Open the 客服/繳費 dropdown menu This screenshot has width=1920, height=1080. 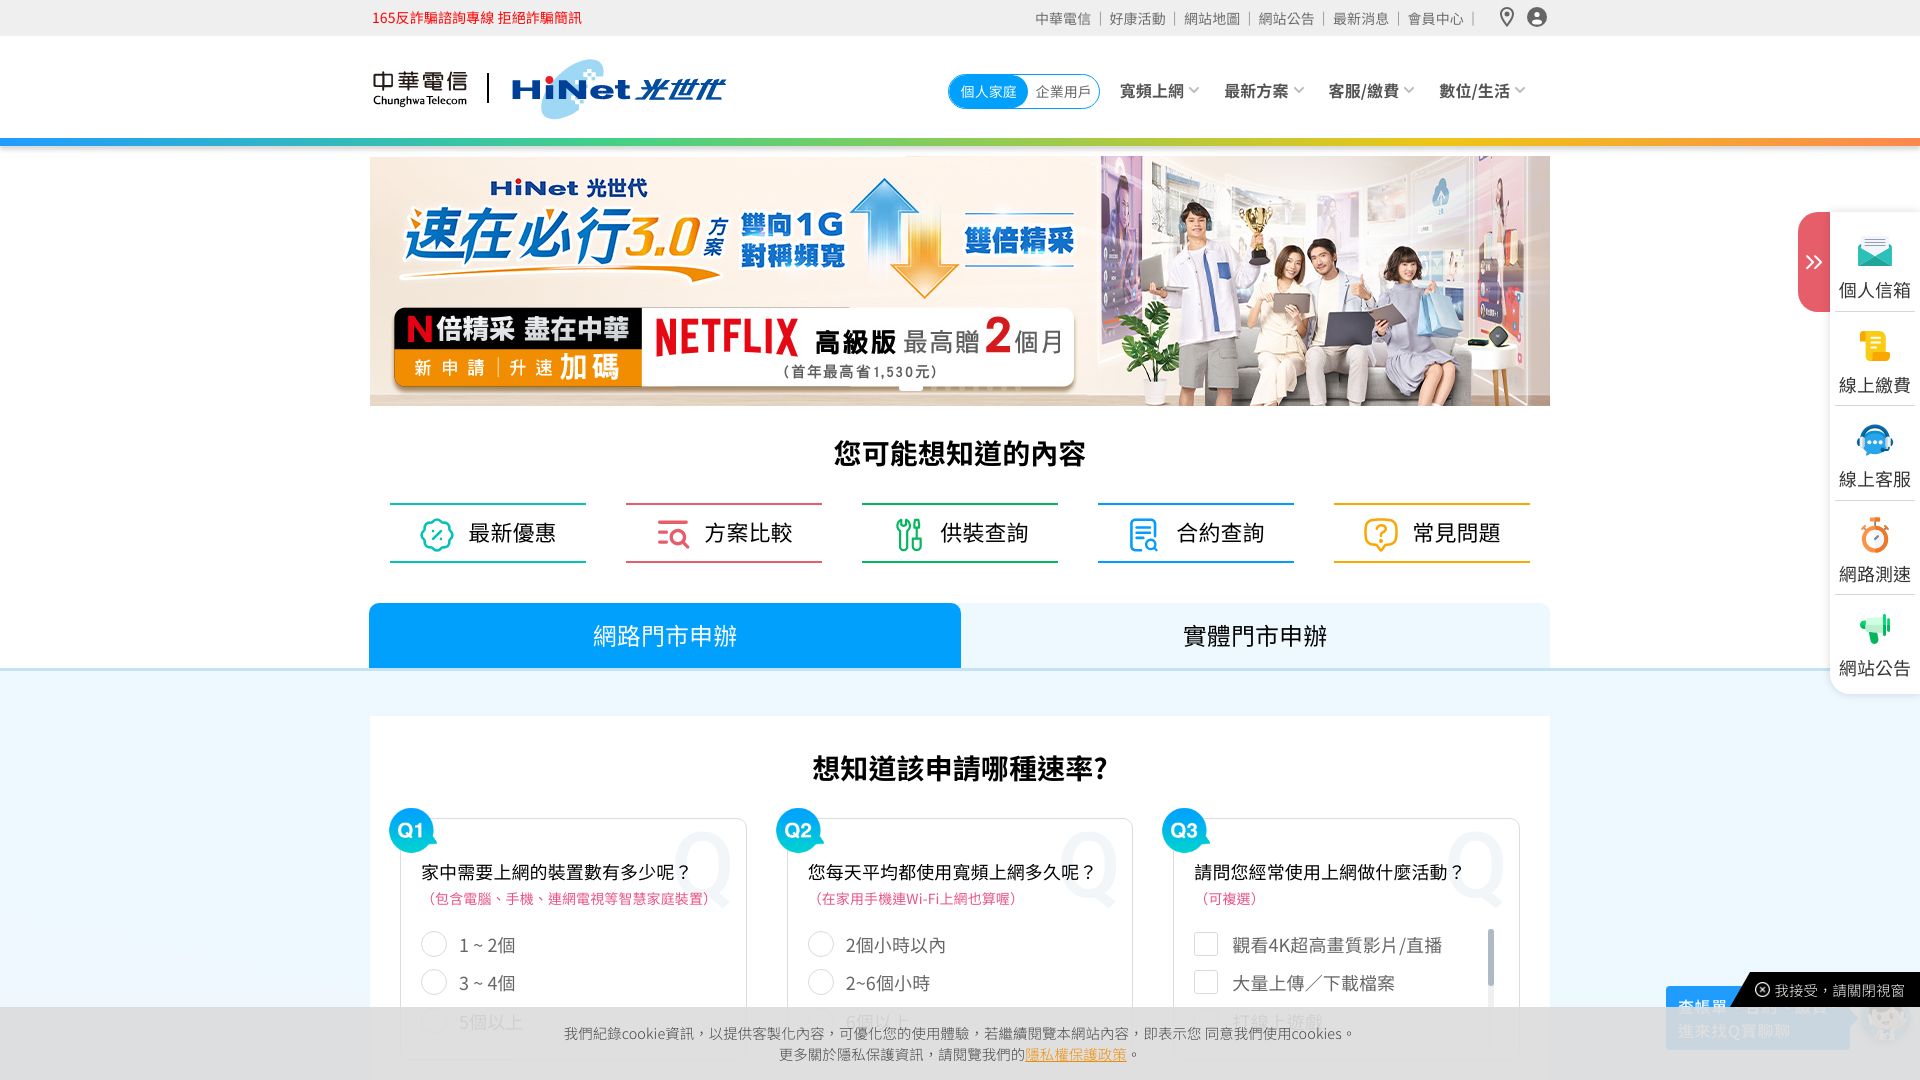tap(1370, 91)
